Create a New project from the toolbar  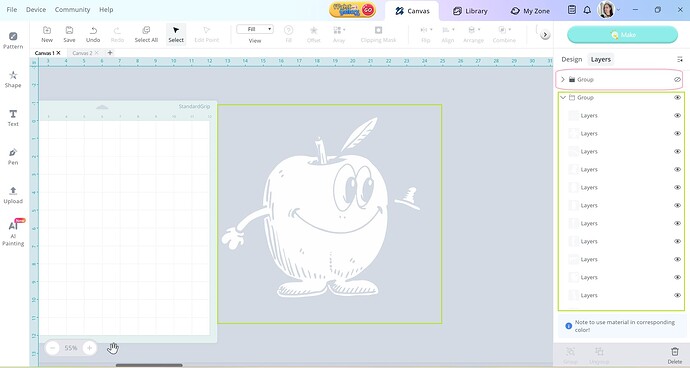click(x=47, y=34)
